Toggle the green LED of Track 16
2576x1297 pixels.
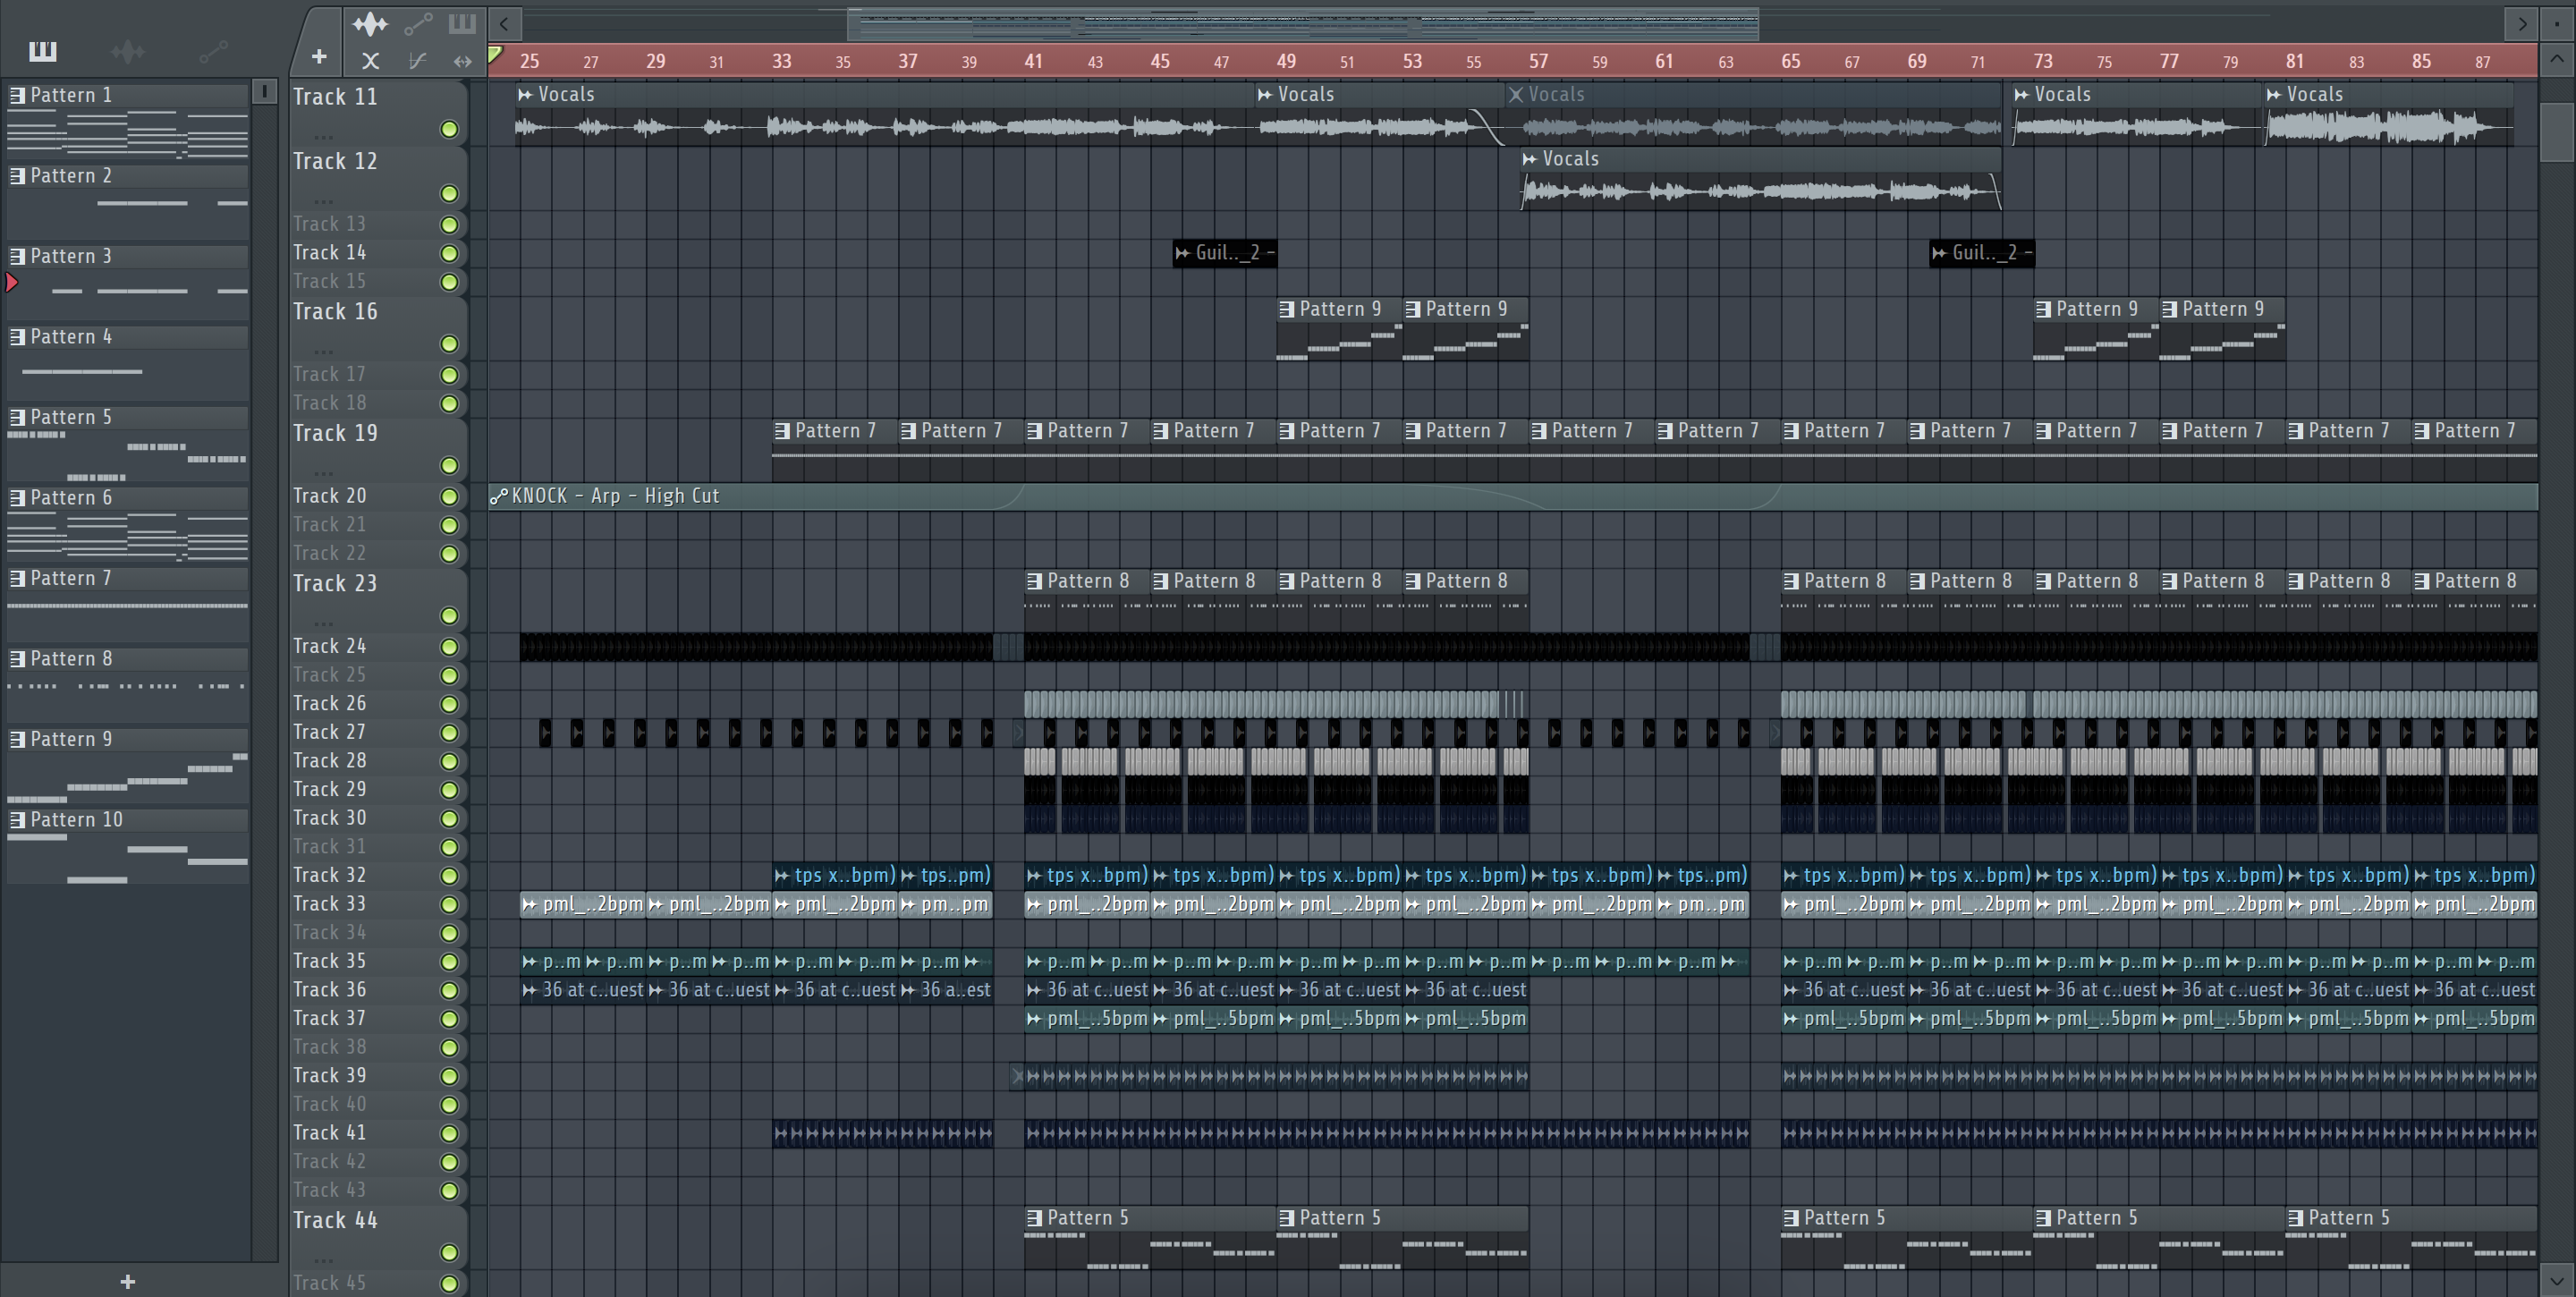point(449,343)
